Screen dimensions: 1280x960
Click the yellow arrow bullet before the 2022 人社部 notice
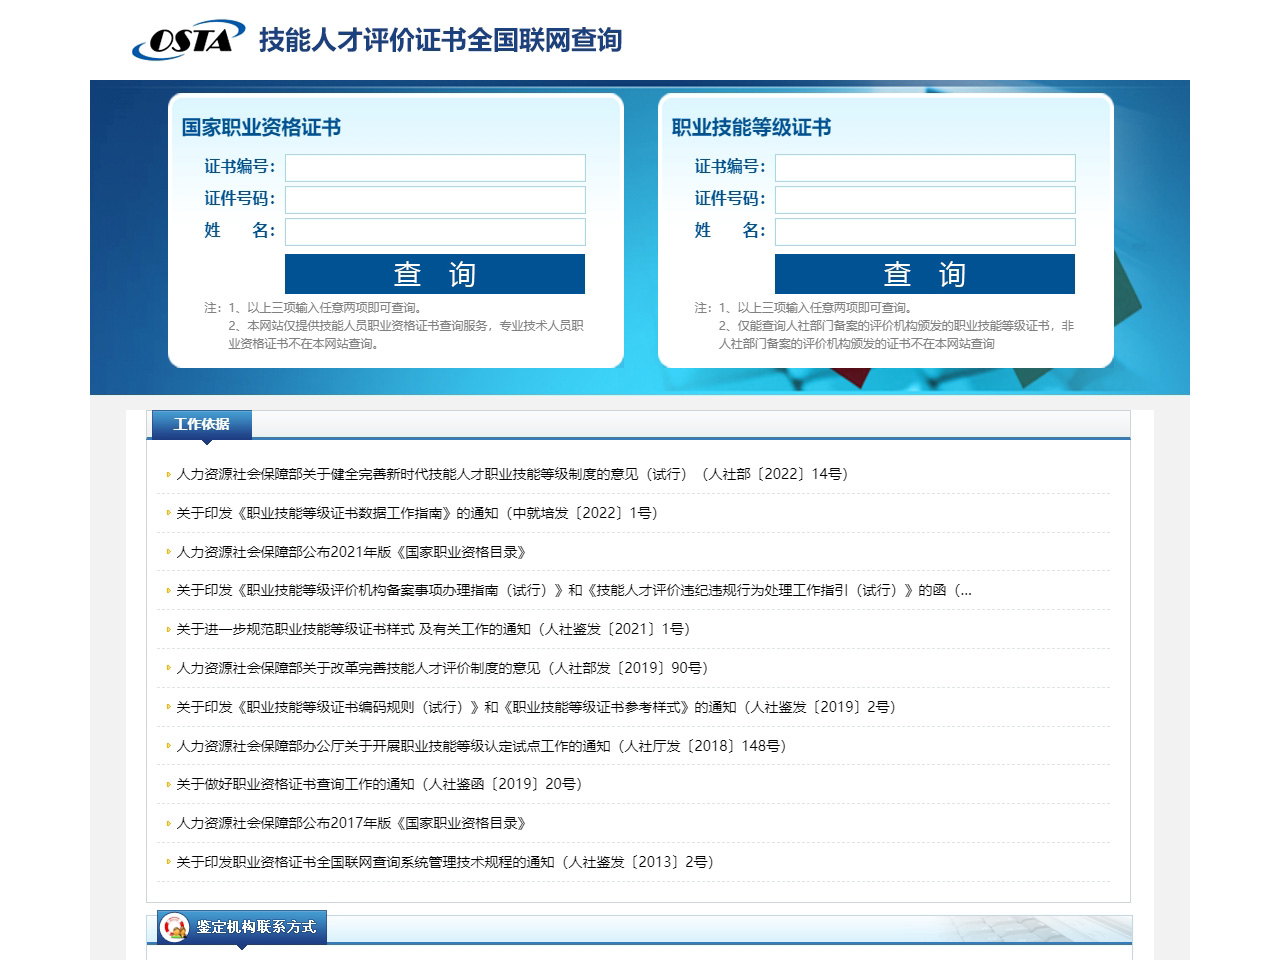[167, 474]
